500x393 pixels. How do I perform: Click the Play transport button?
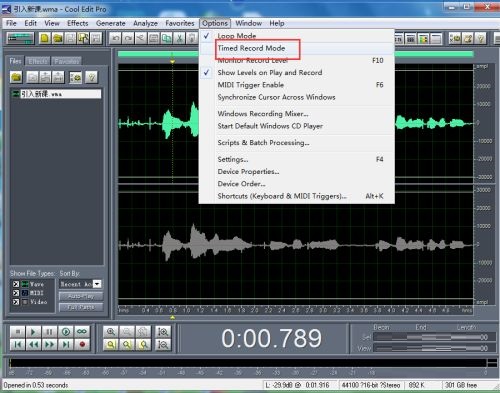33,332
